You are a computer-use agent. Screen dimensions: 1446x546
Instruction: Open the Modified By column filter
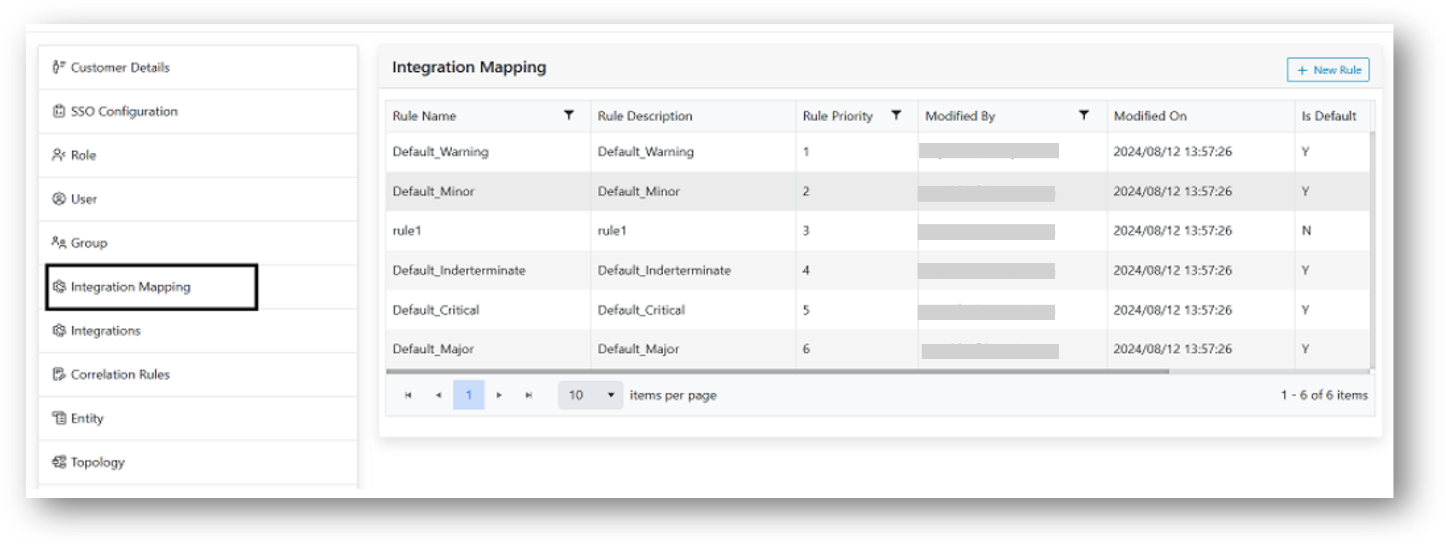pyautogui.click(x=1083, y=116)
